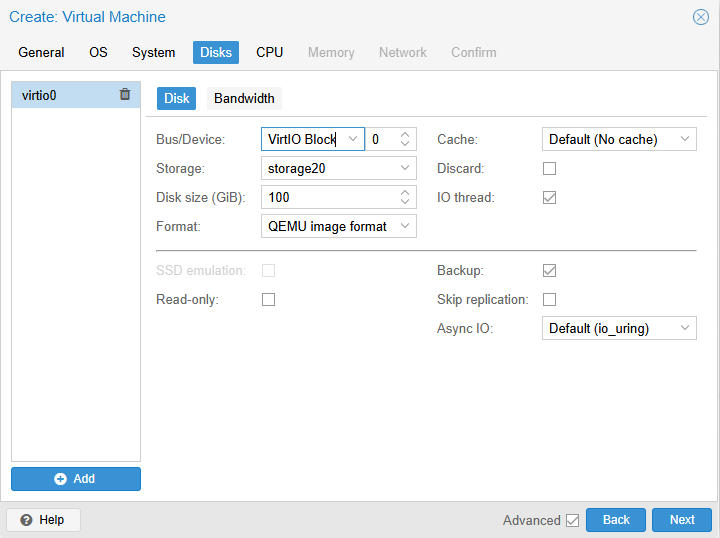This screenshot has height=538, width=720.
Task: Check the Read-only checkbox
Action: point(268,300)
